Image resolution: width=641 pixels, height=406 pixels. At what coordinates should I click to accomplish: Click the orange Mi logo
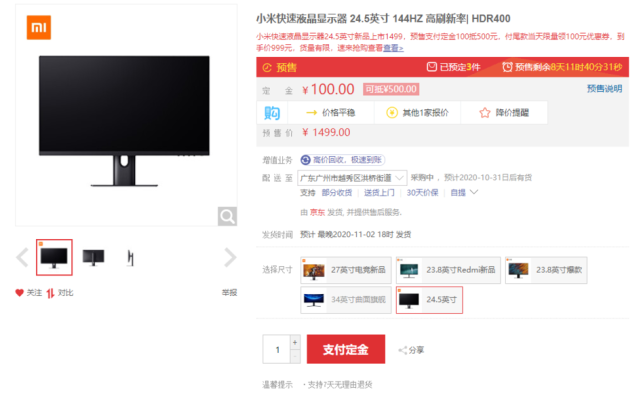(x=39, y=27)
